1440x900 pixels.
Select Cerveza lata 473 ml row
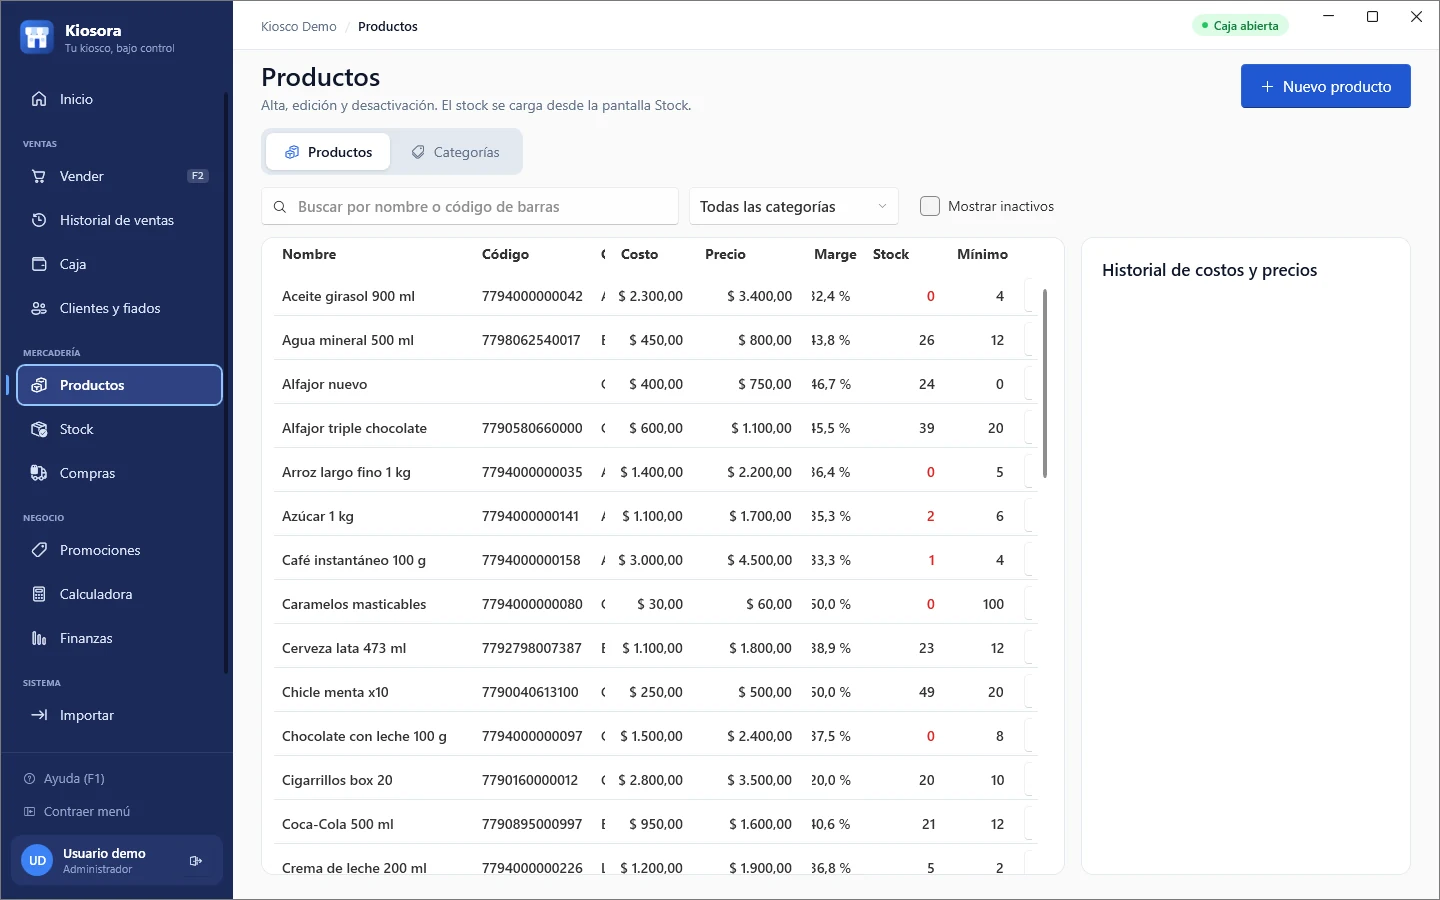[x=655, y=648]
